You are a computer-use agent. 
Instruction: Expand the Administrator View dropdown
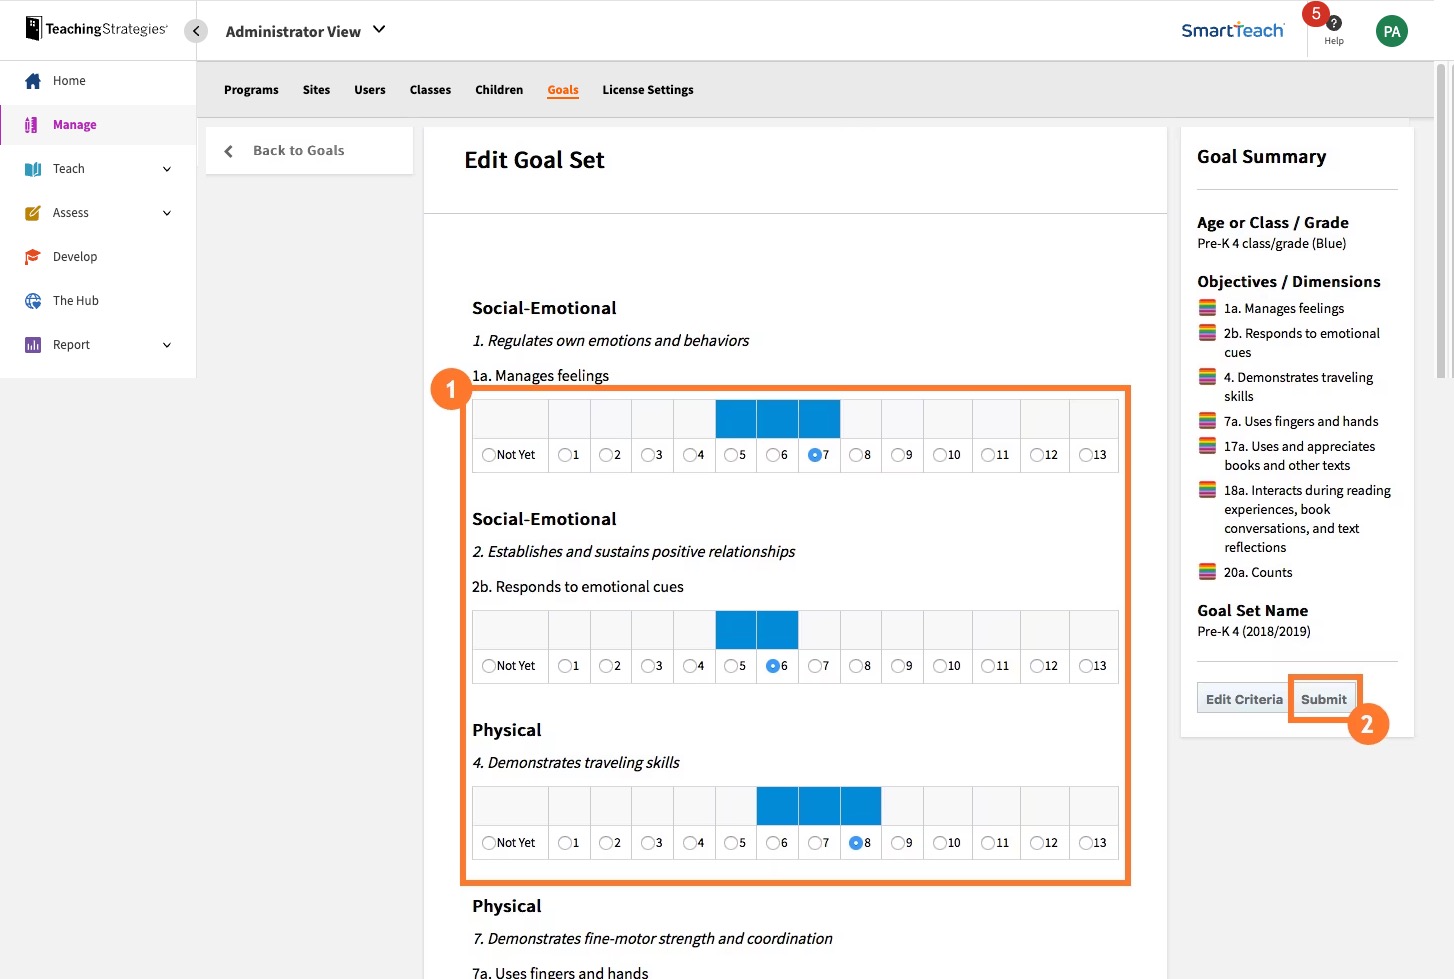tap(305, 31)
